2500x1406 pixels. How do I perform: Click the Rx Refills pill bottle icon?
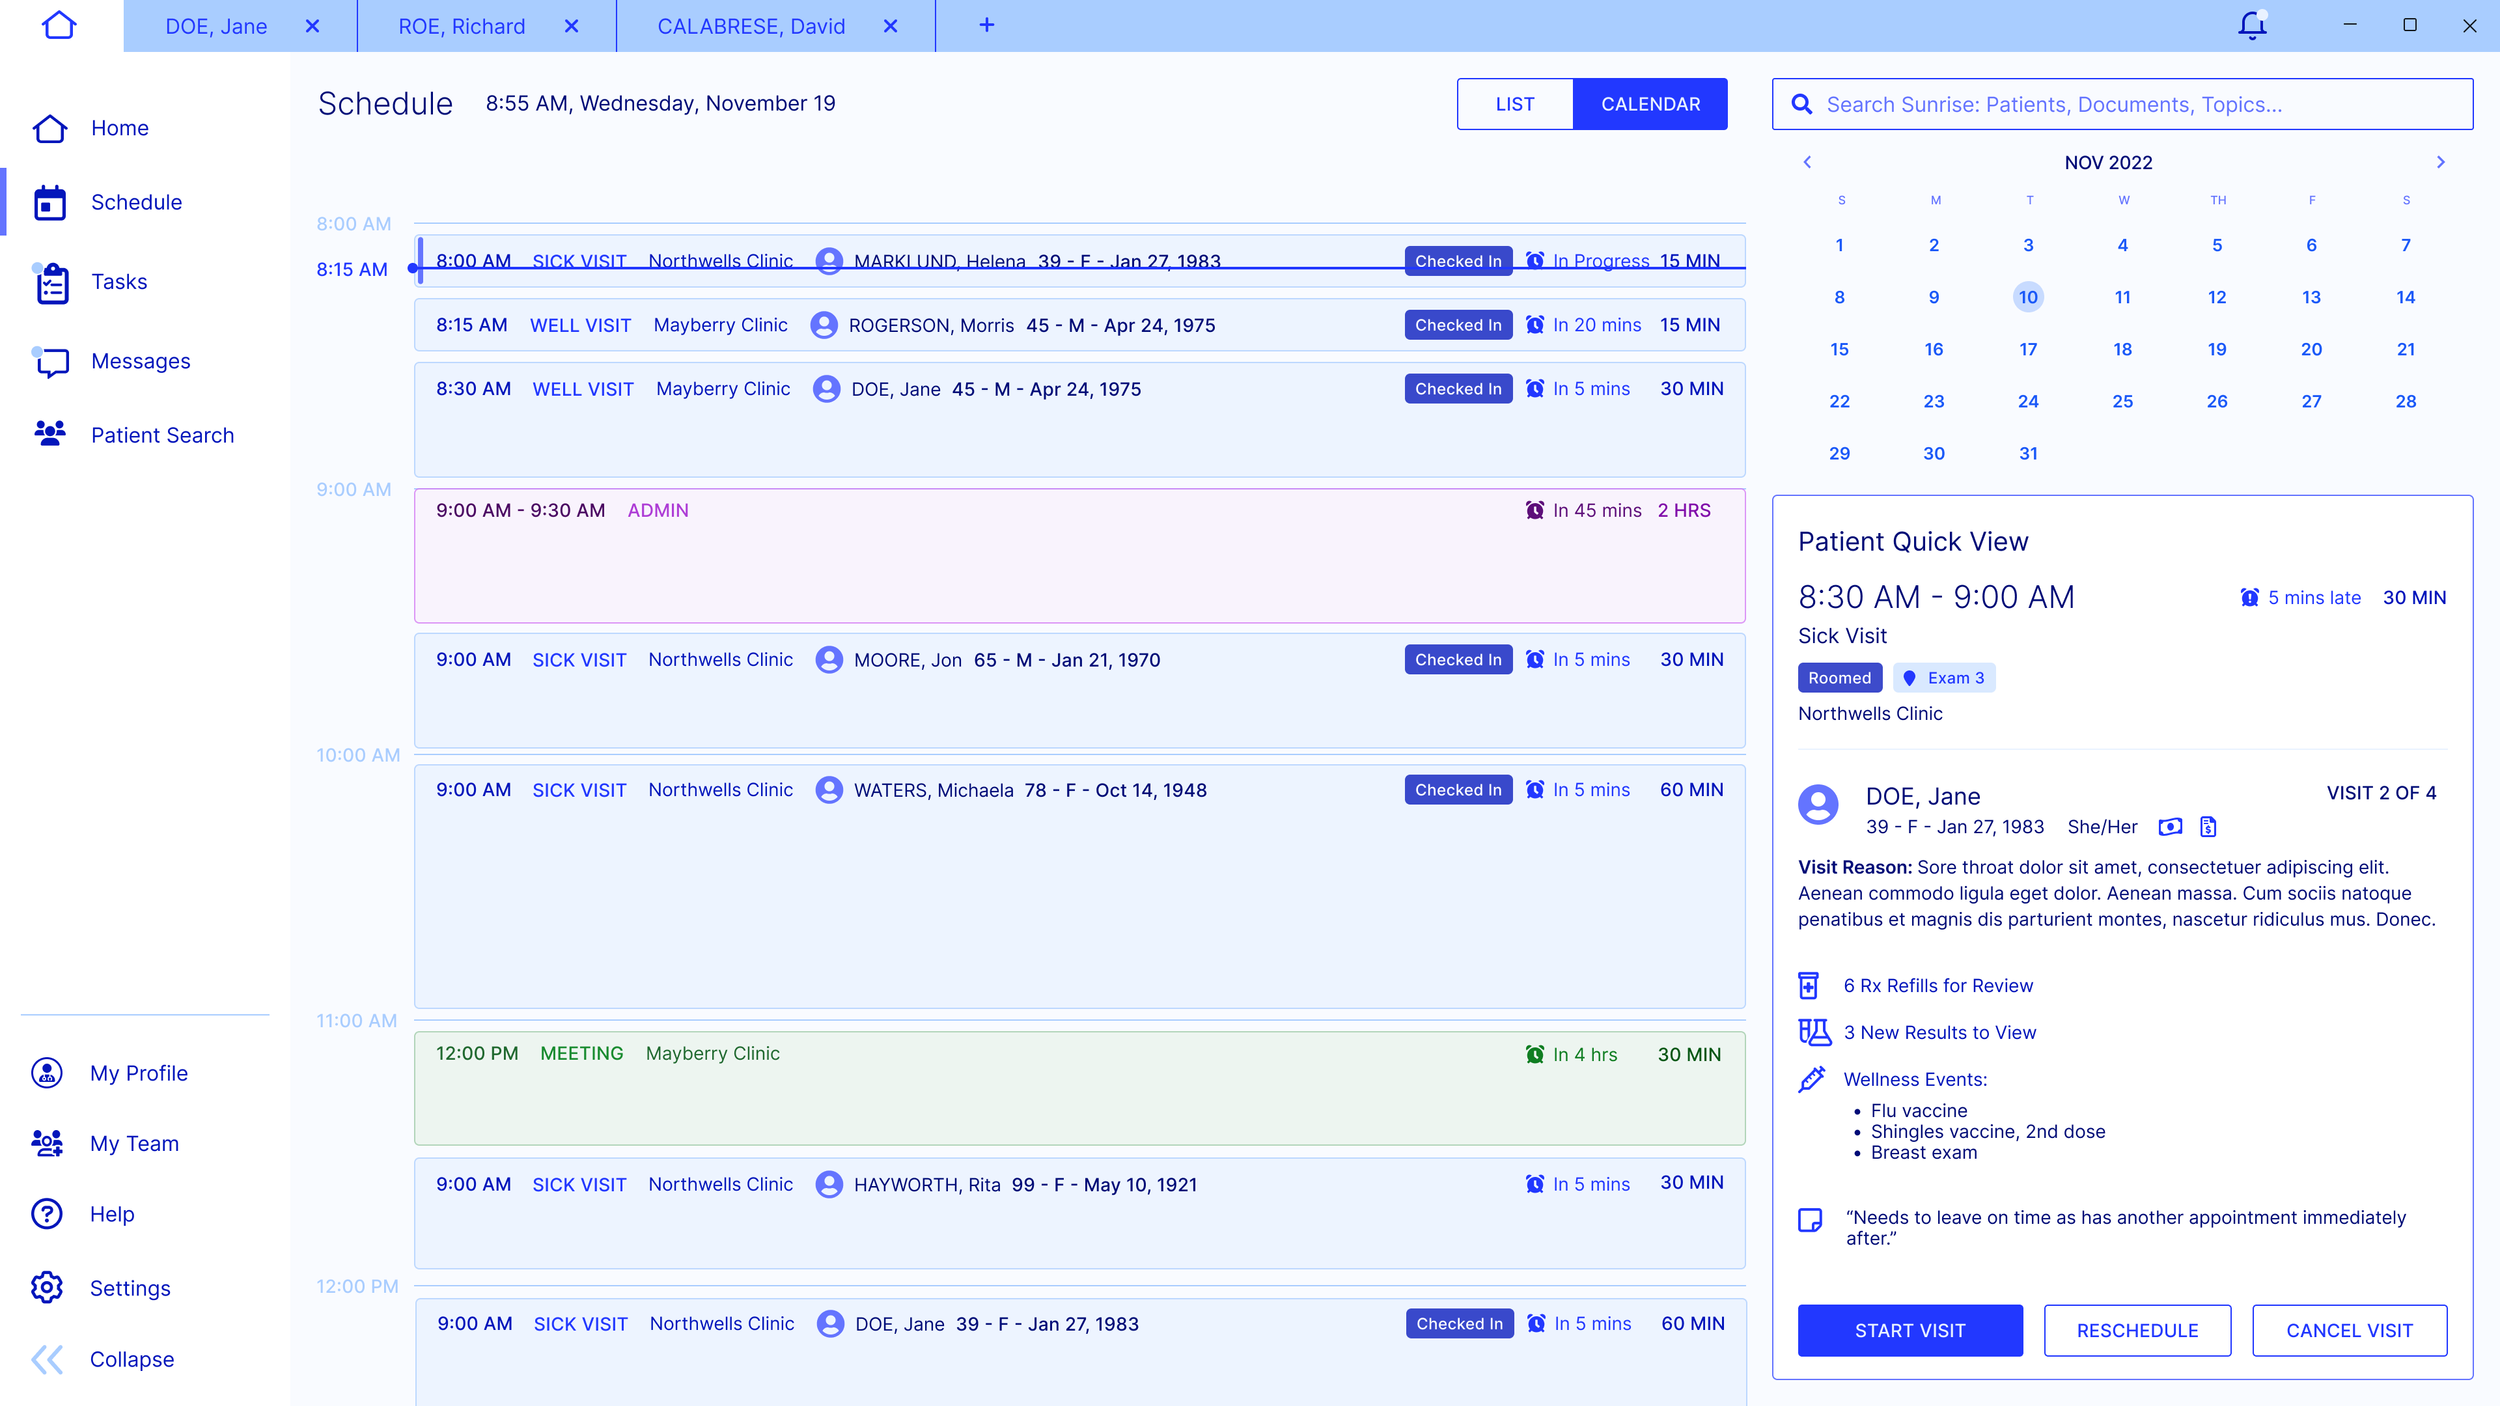(1808, 986)
